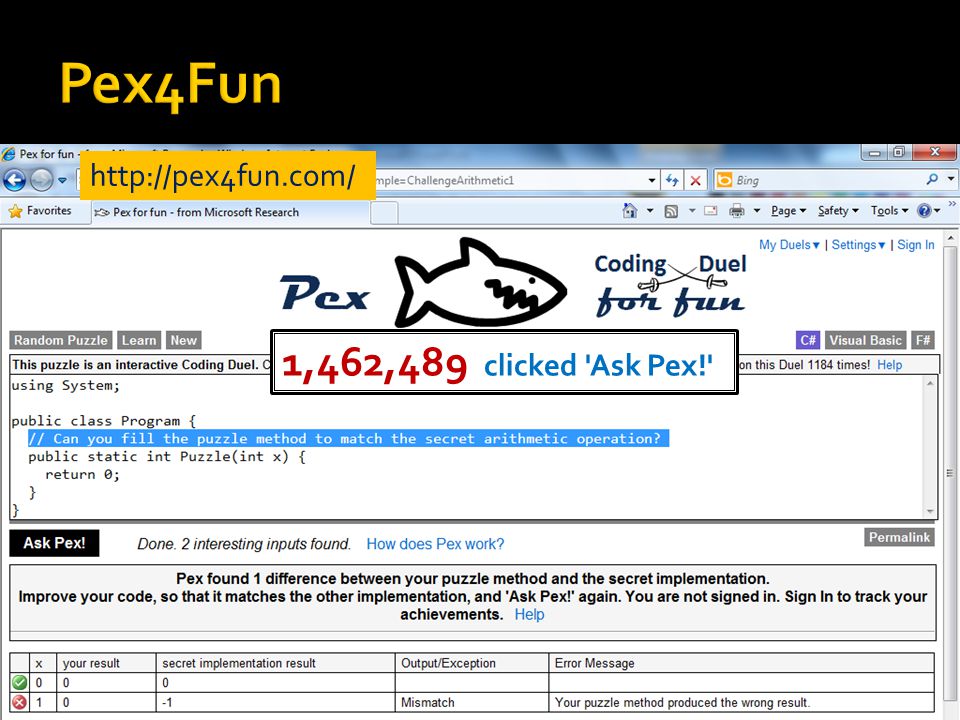Image resolution: width=960 pixels, height=720 pixels.
Task: Click the Print icon
Action: click(737, 211)
